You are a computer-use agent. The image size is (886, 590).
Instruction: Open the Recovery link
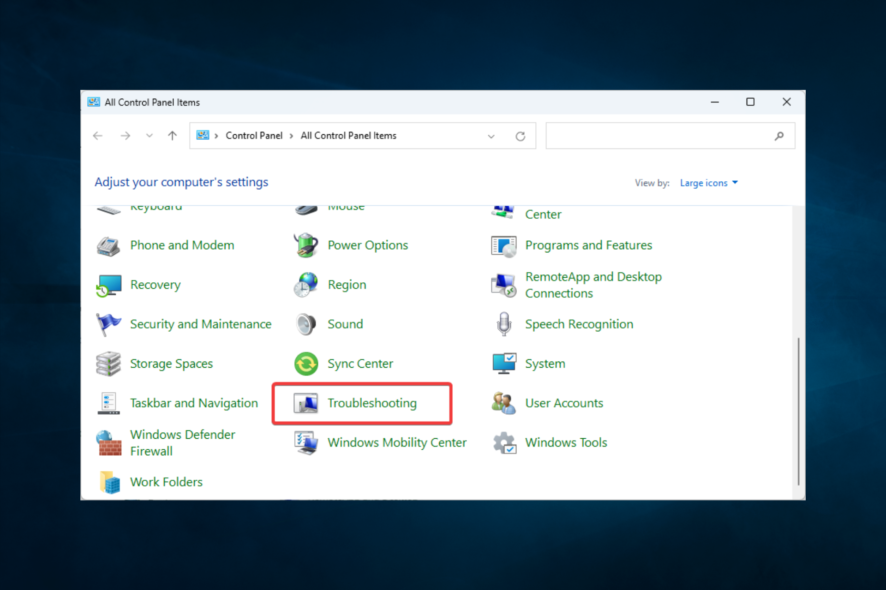pyautogui.click(x=155, y=285)
